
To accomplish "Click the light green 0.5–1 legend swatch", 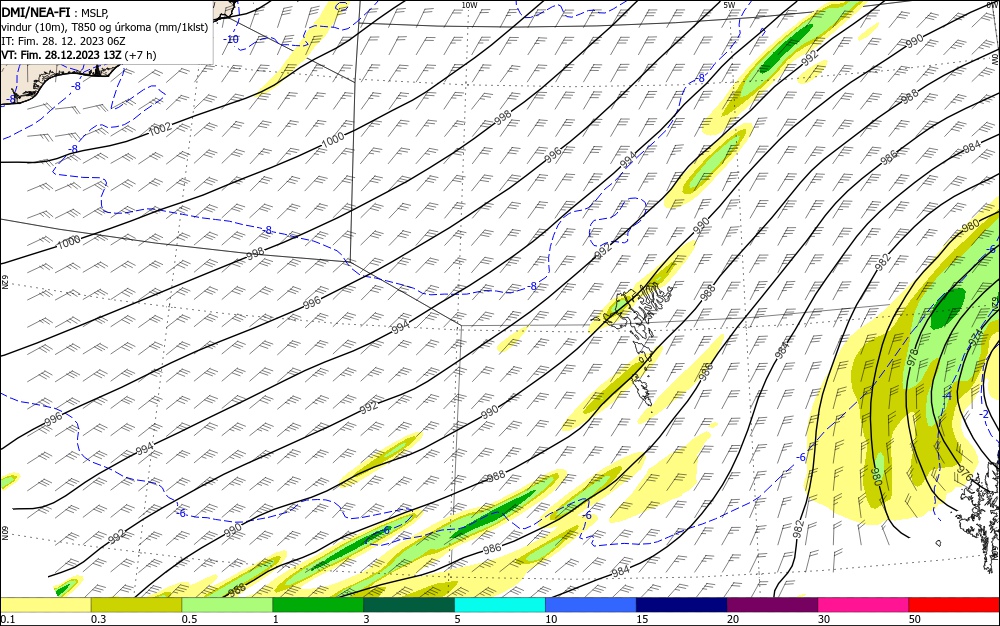I will point(227,605).
